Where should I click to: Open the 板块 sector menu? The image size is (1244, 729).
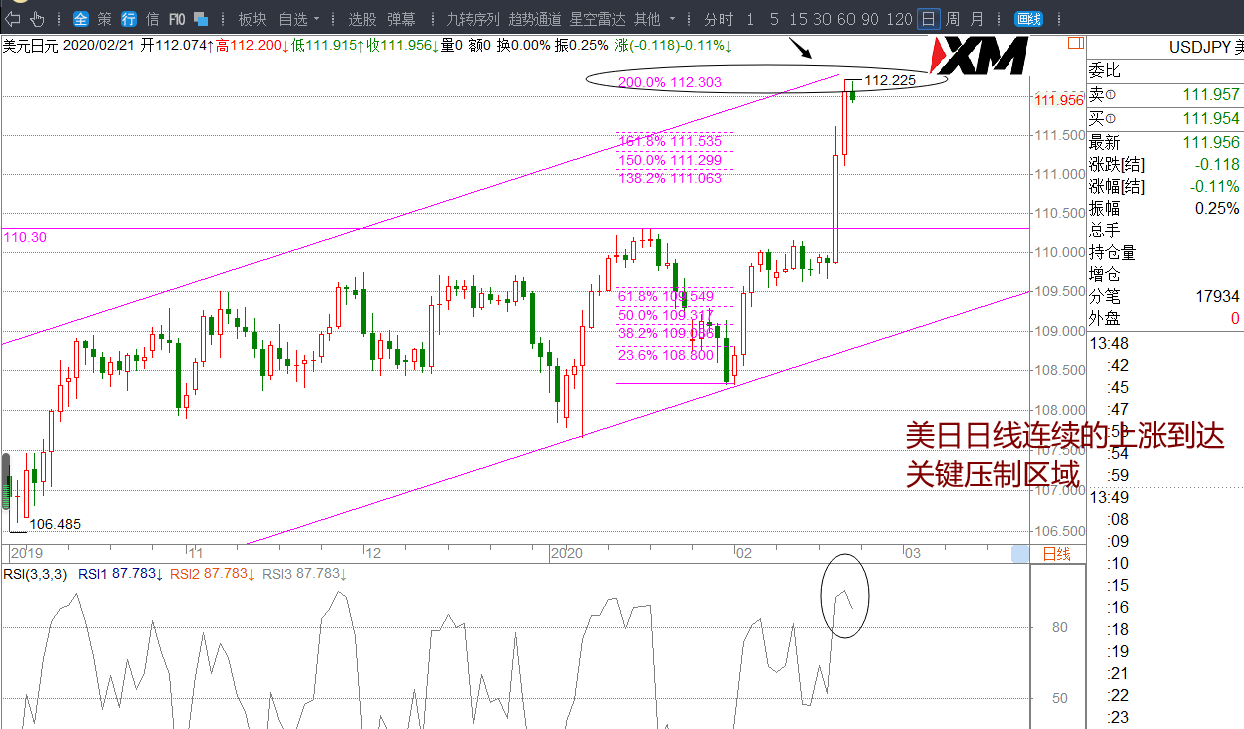[x=252, y=18]
